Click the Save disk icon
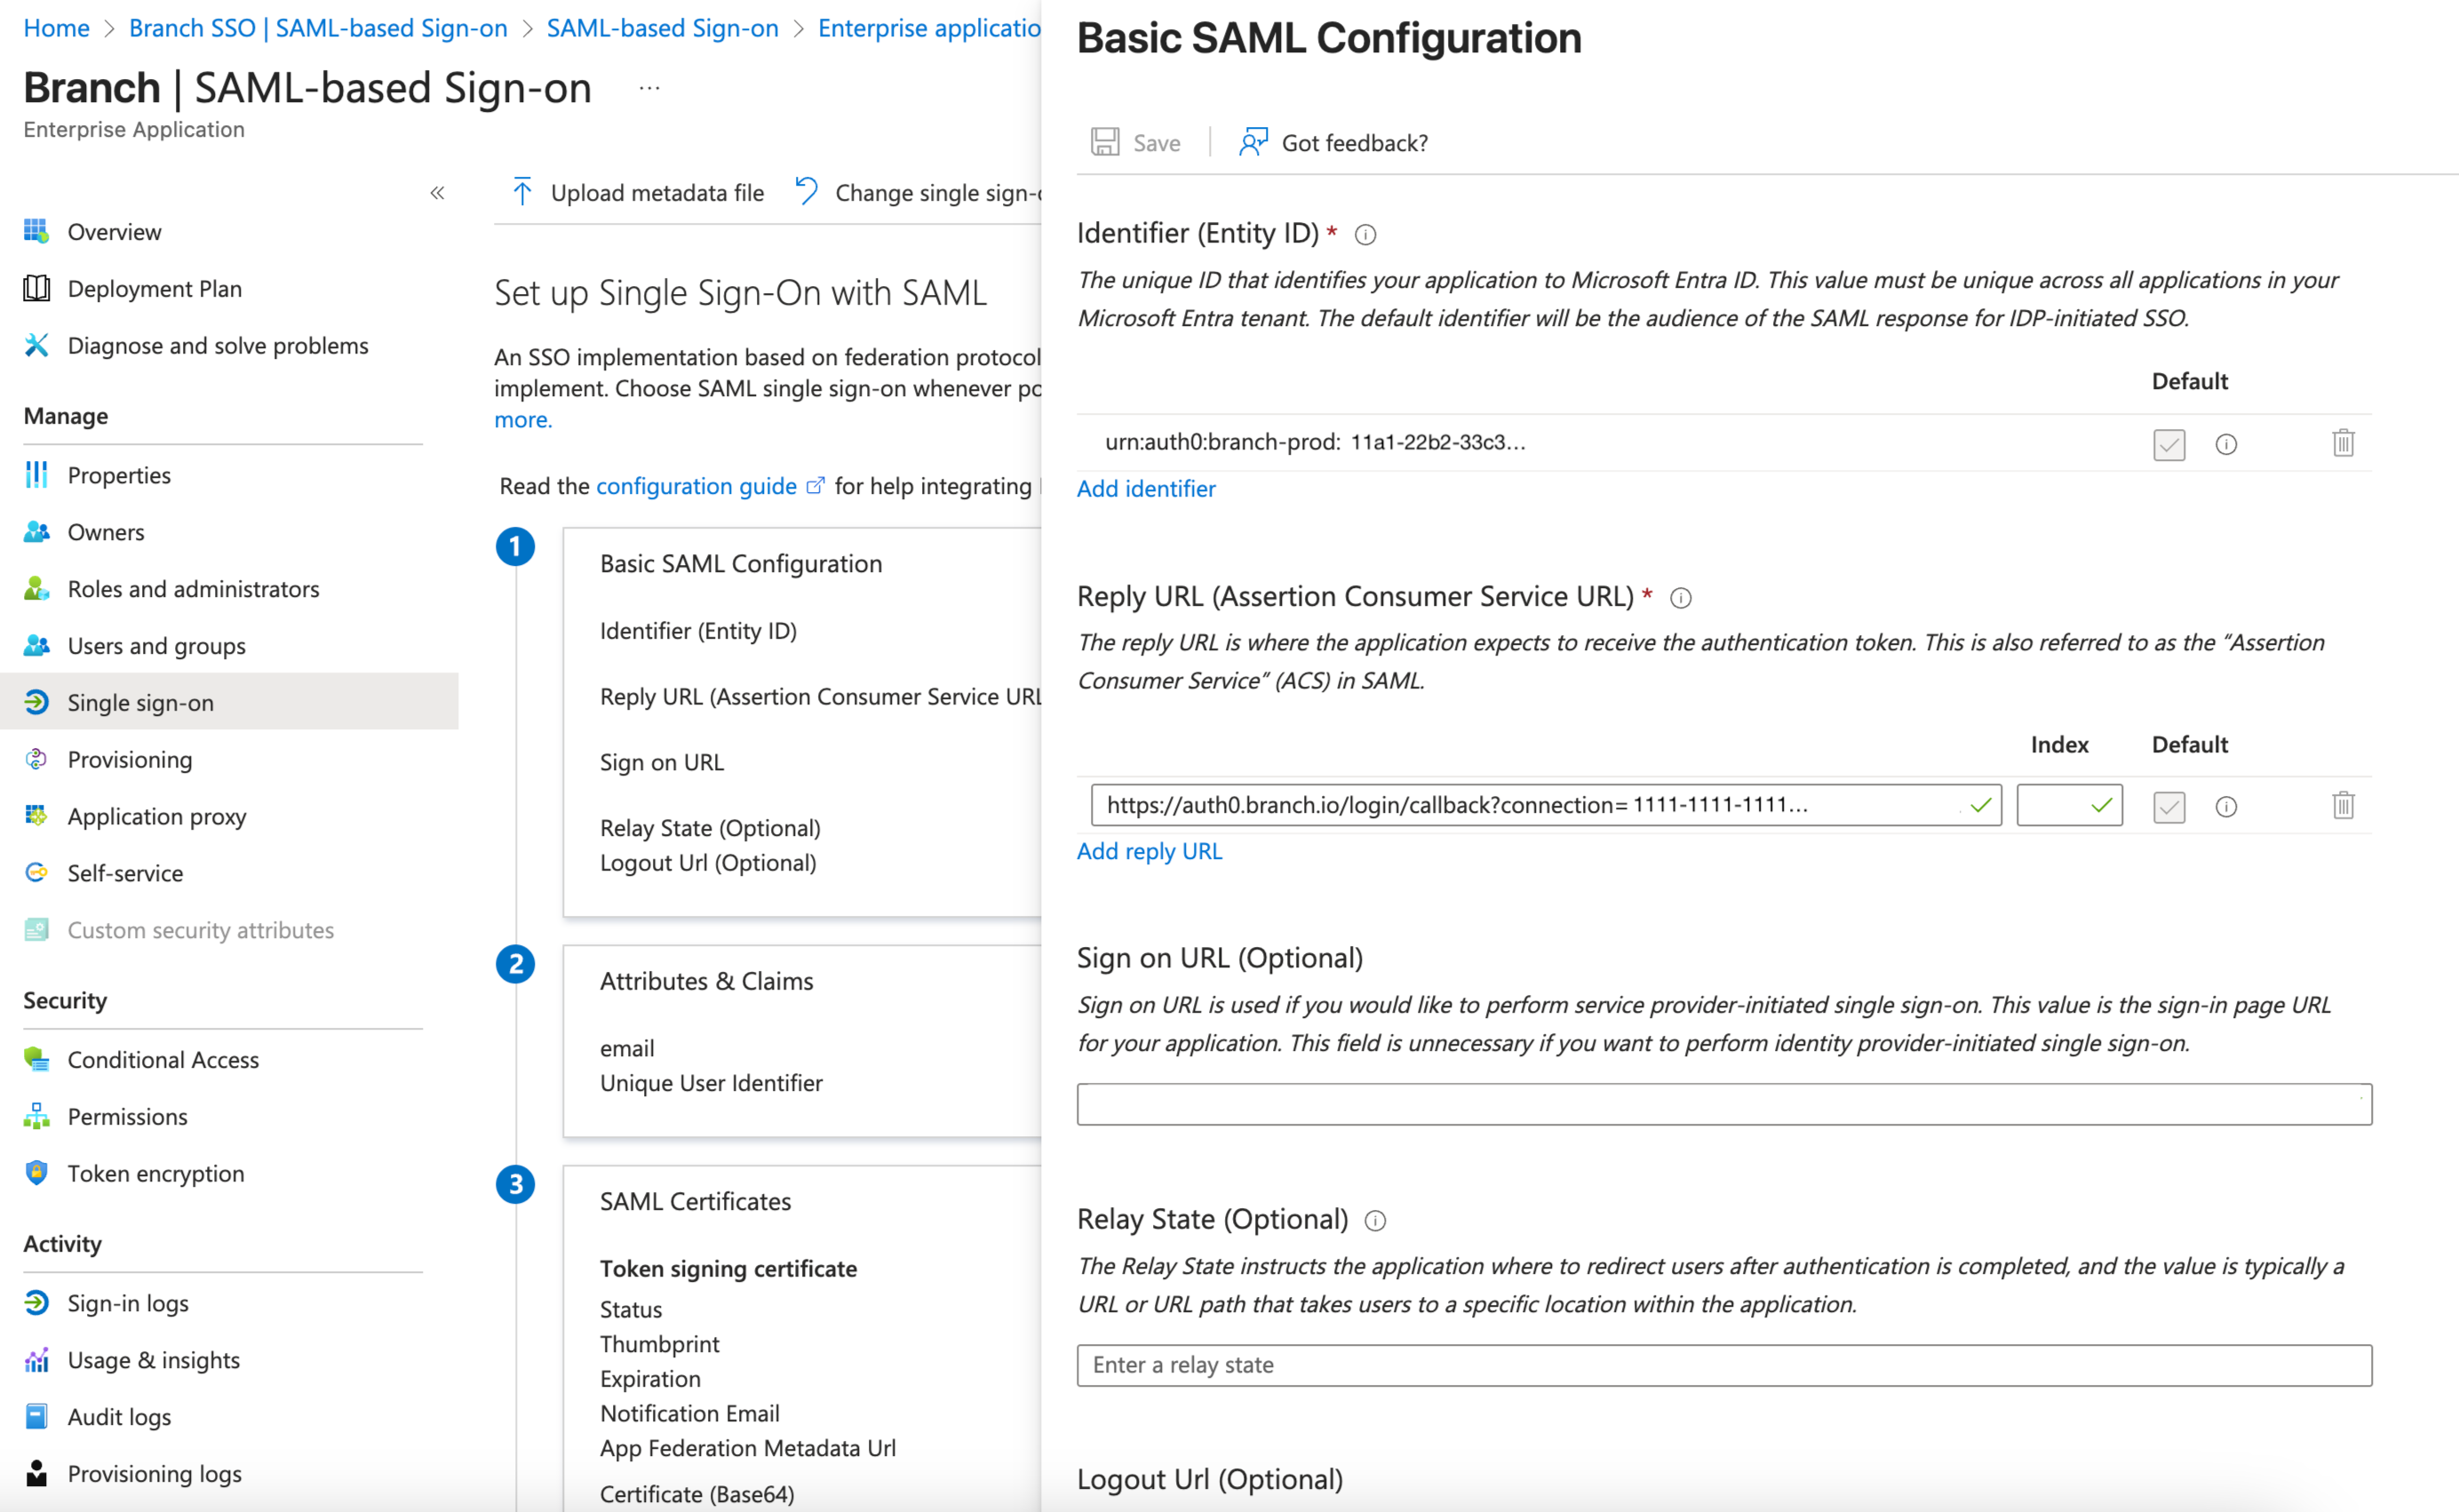Viewport: 2459px width, 1512px height. [1104, 142]
